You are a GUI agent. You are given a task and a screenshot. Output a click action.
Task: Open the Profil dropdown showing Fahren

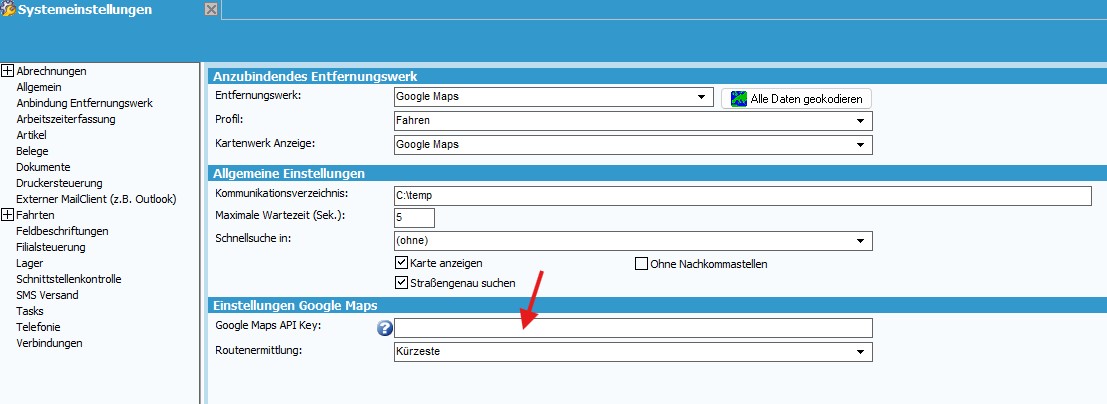click(x=861, y=121)
